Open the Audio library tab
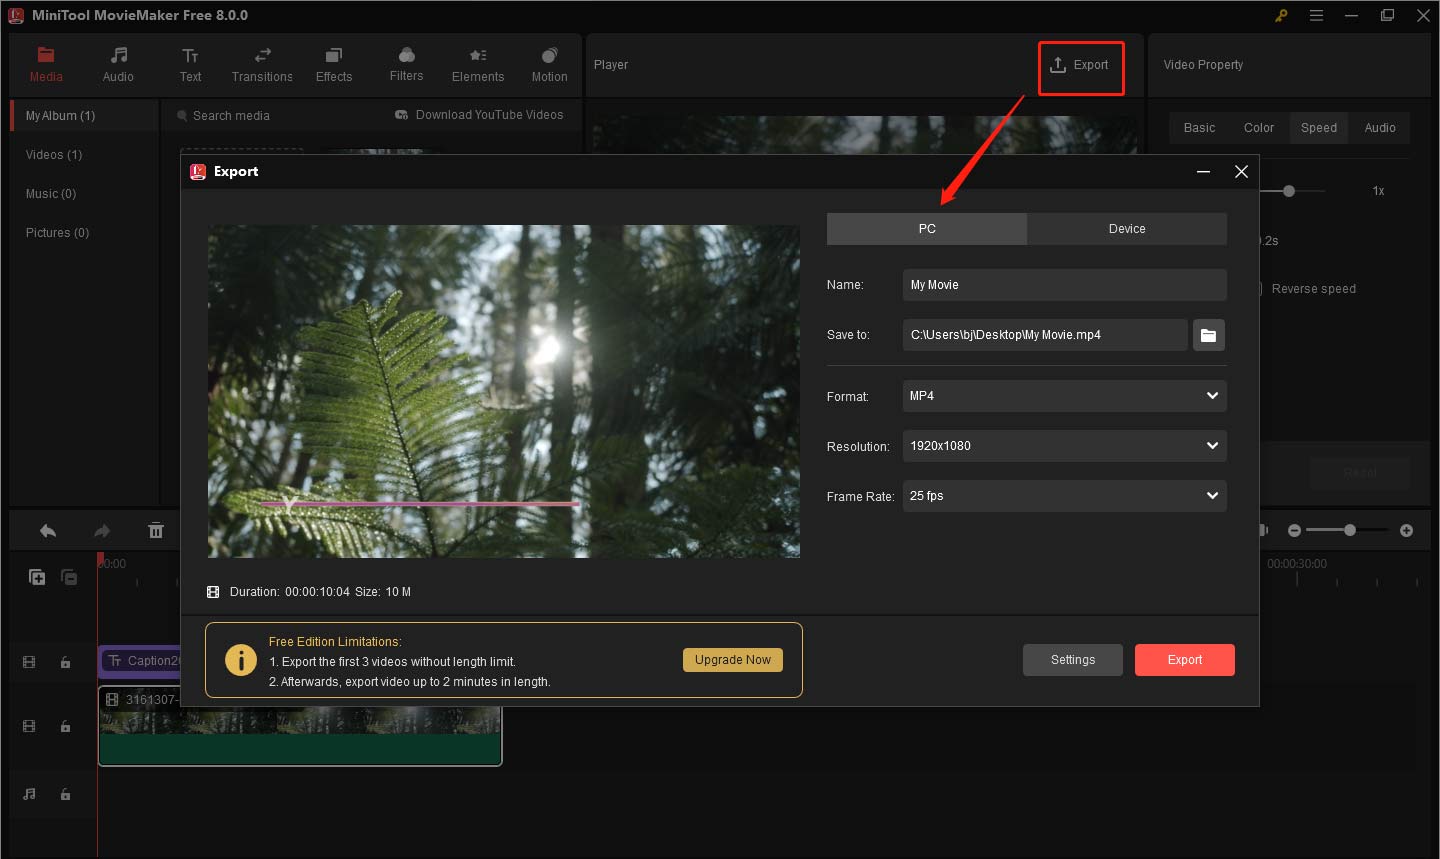The image size is (1440, 859). (118, 65)
